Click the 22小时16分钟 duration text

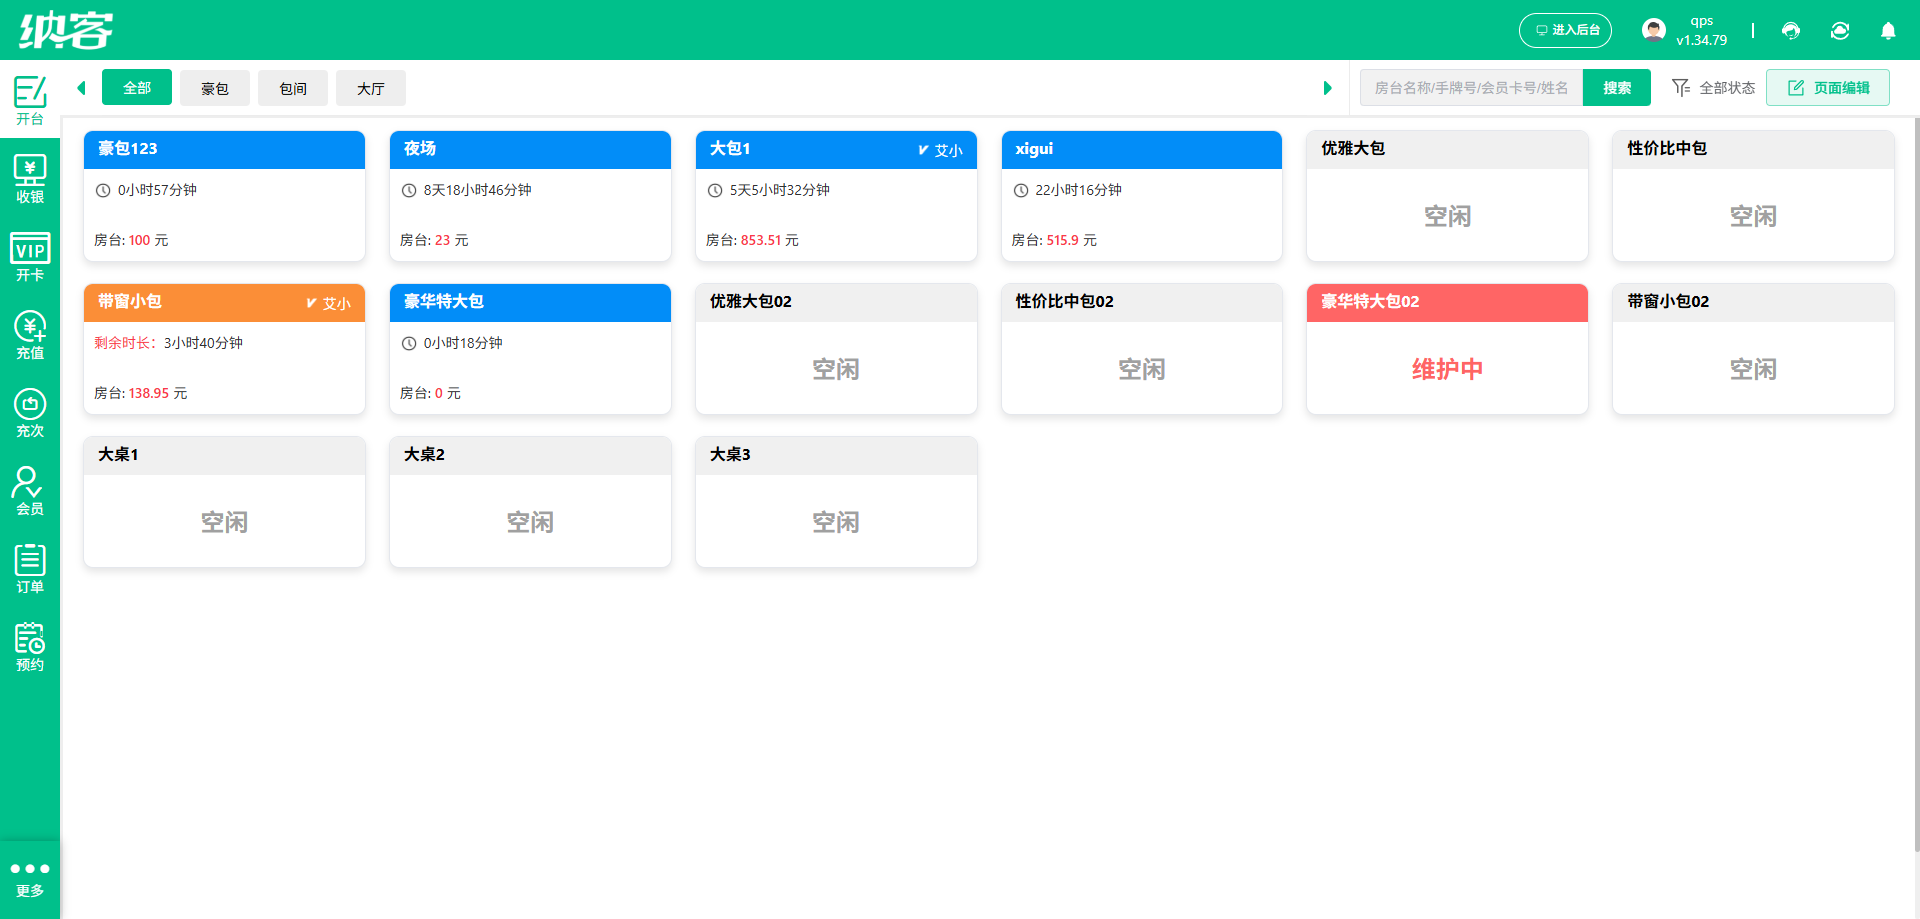(x=1078, y=190)
